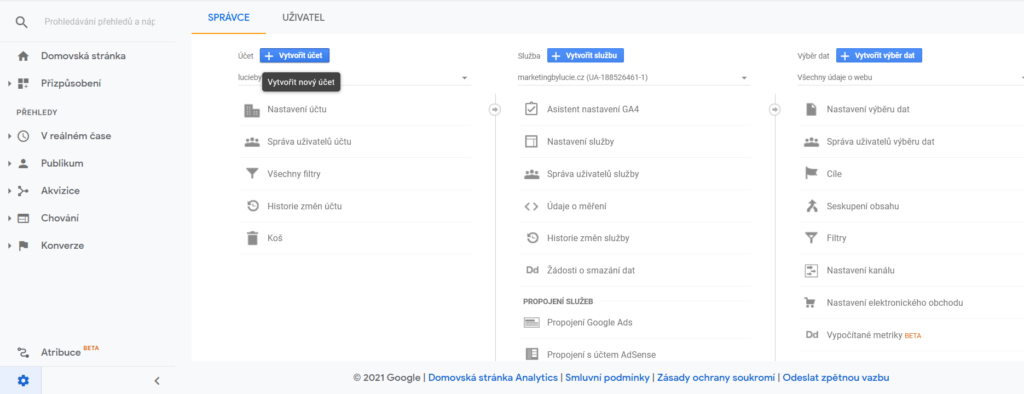Open the Smluvní podmínky footer link

(607, 378)
